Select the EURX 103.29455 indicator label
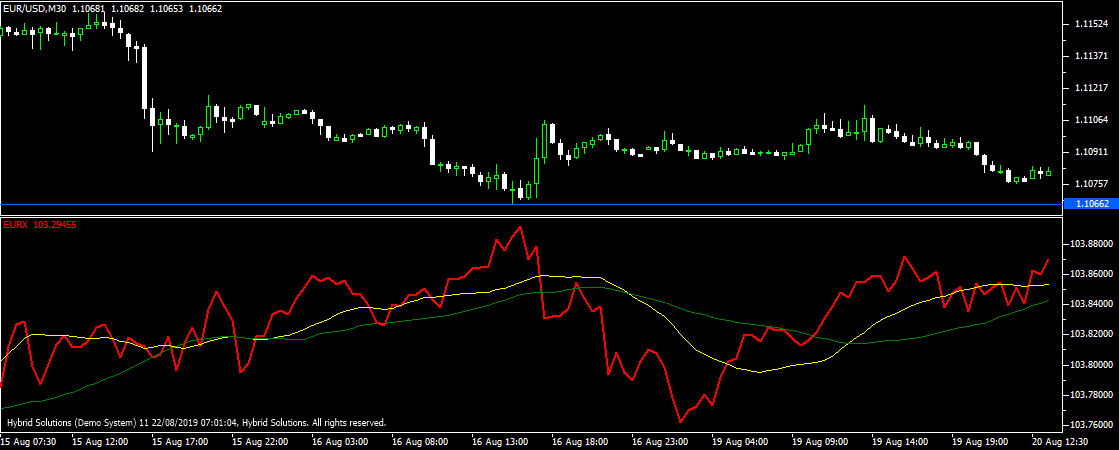This screenshot has width=1119, height=450. 40,224
